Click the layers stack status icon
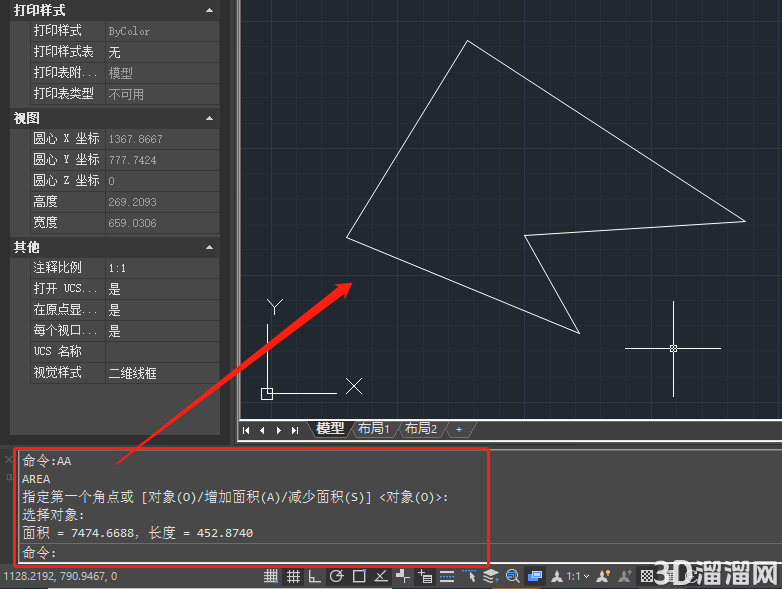The image size is (782, 589). (x=491, y=577)
